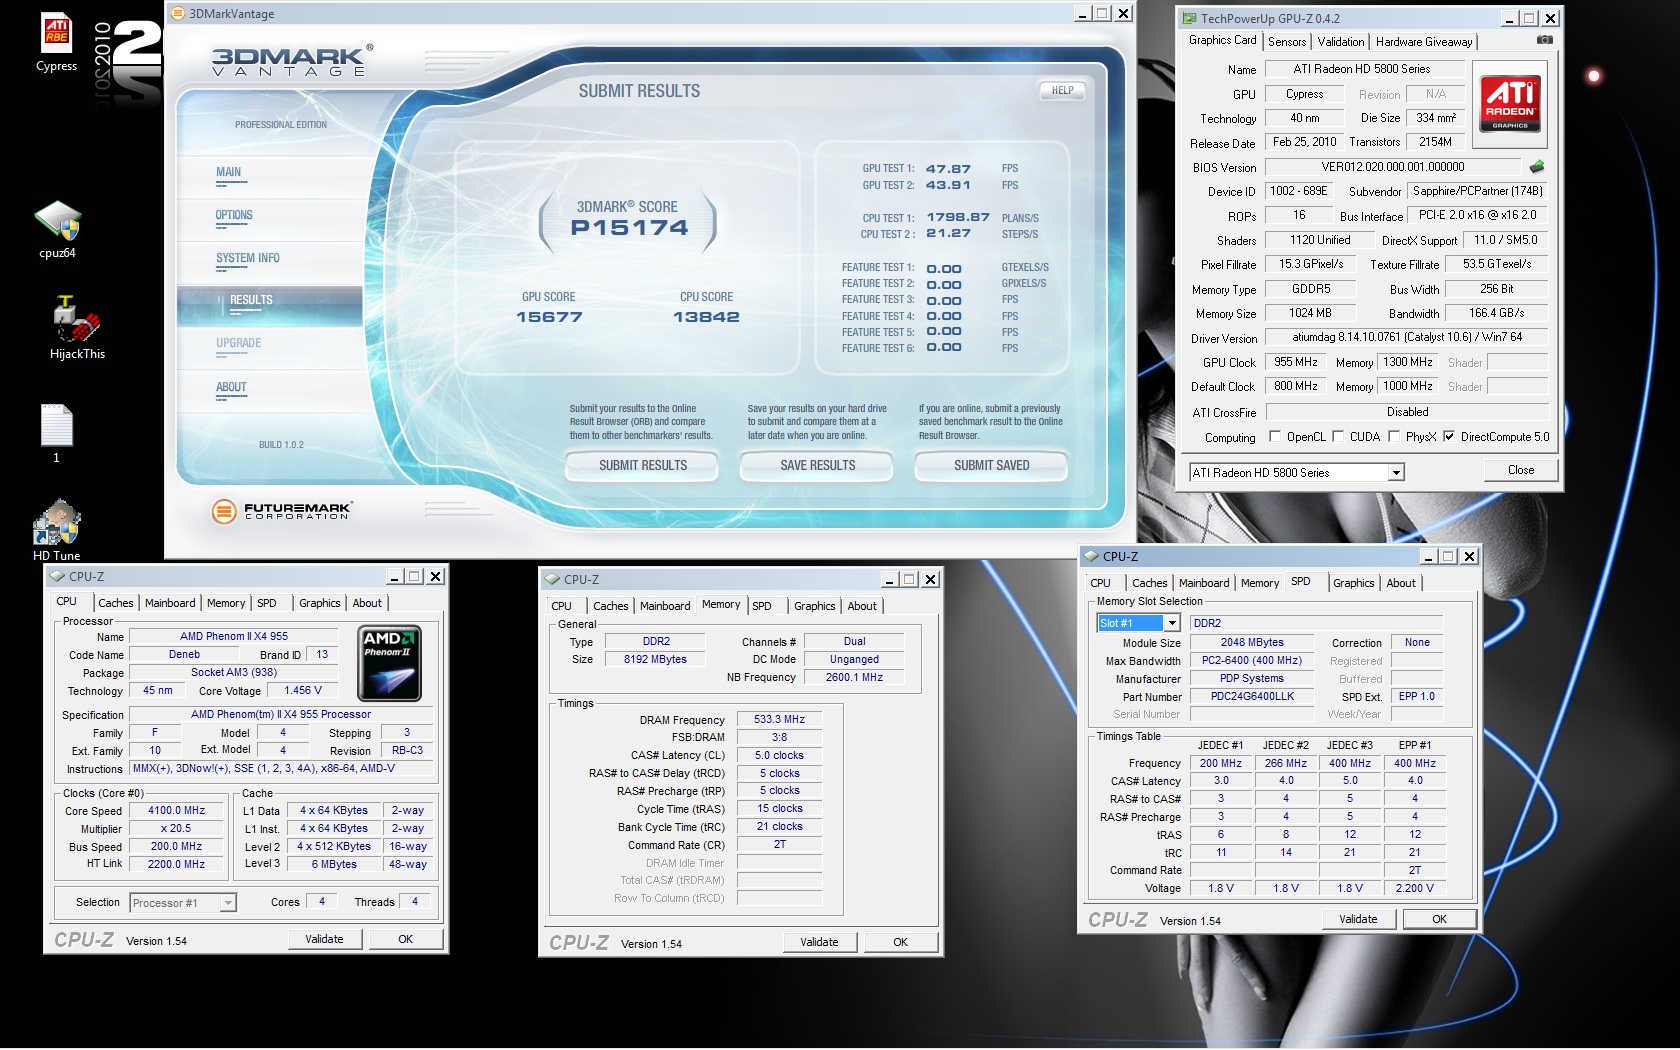Switch to GPU-Z Validation tab
Image resolution: width=1680 pixels, height=1050 pixels.
coord(1341,42)
